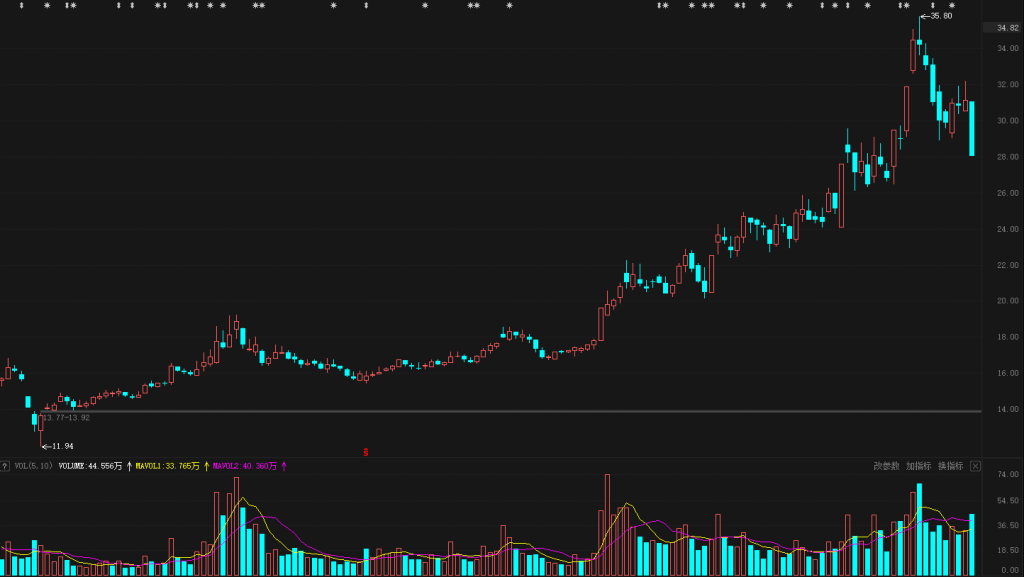Click the leftmost info marker at the top edge

click(21, 6)
